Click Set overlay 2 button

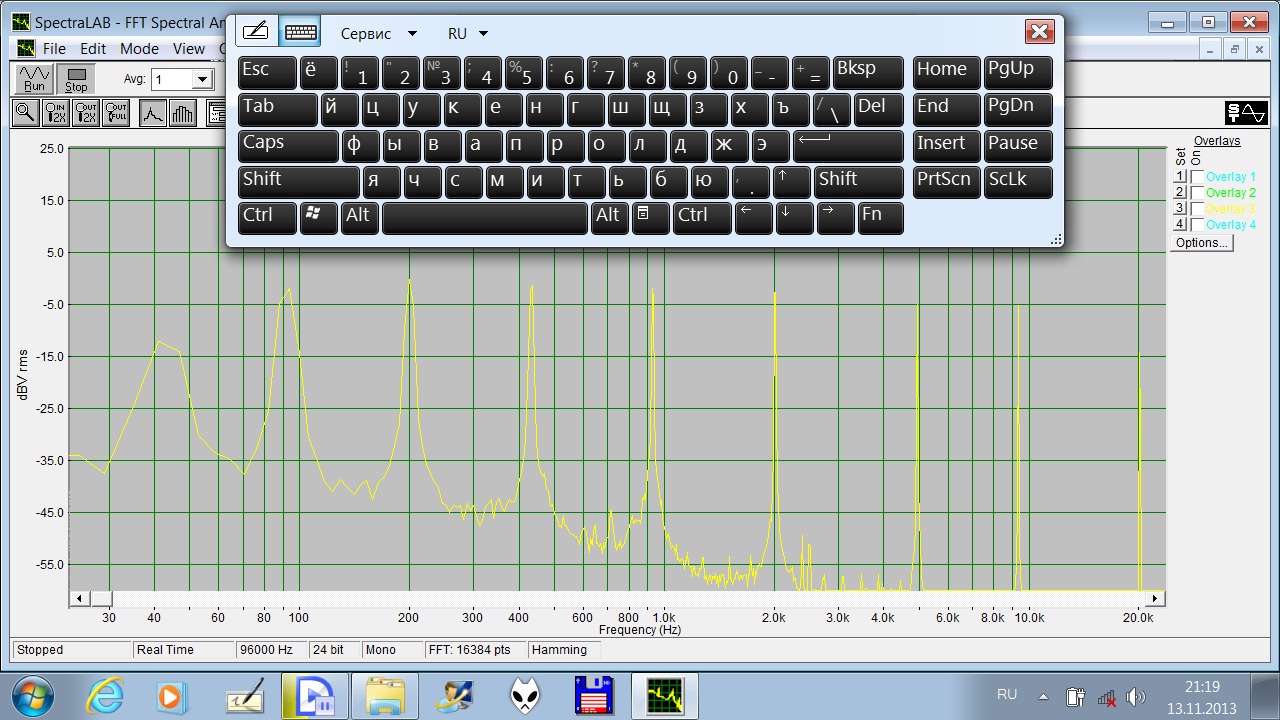click(1180, 193)
